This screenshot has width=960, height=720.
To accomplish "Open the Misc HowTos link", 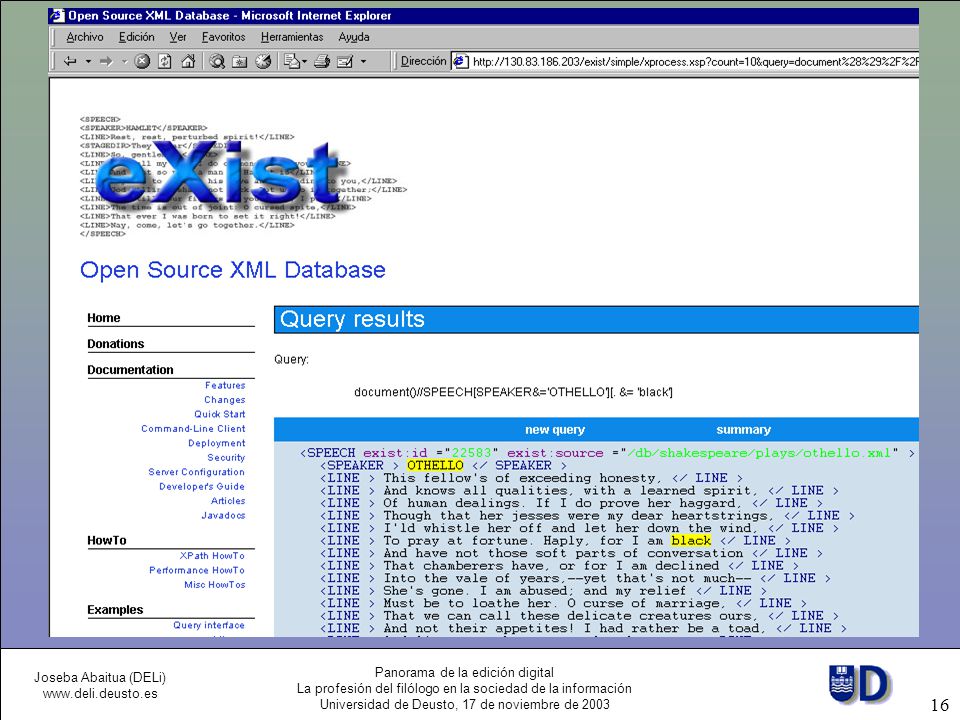I will point(215,585).
